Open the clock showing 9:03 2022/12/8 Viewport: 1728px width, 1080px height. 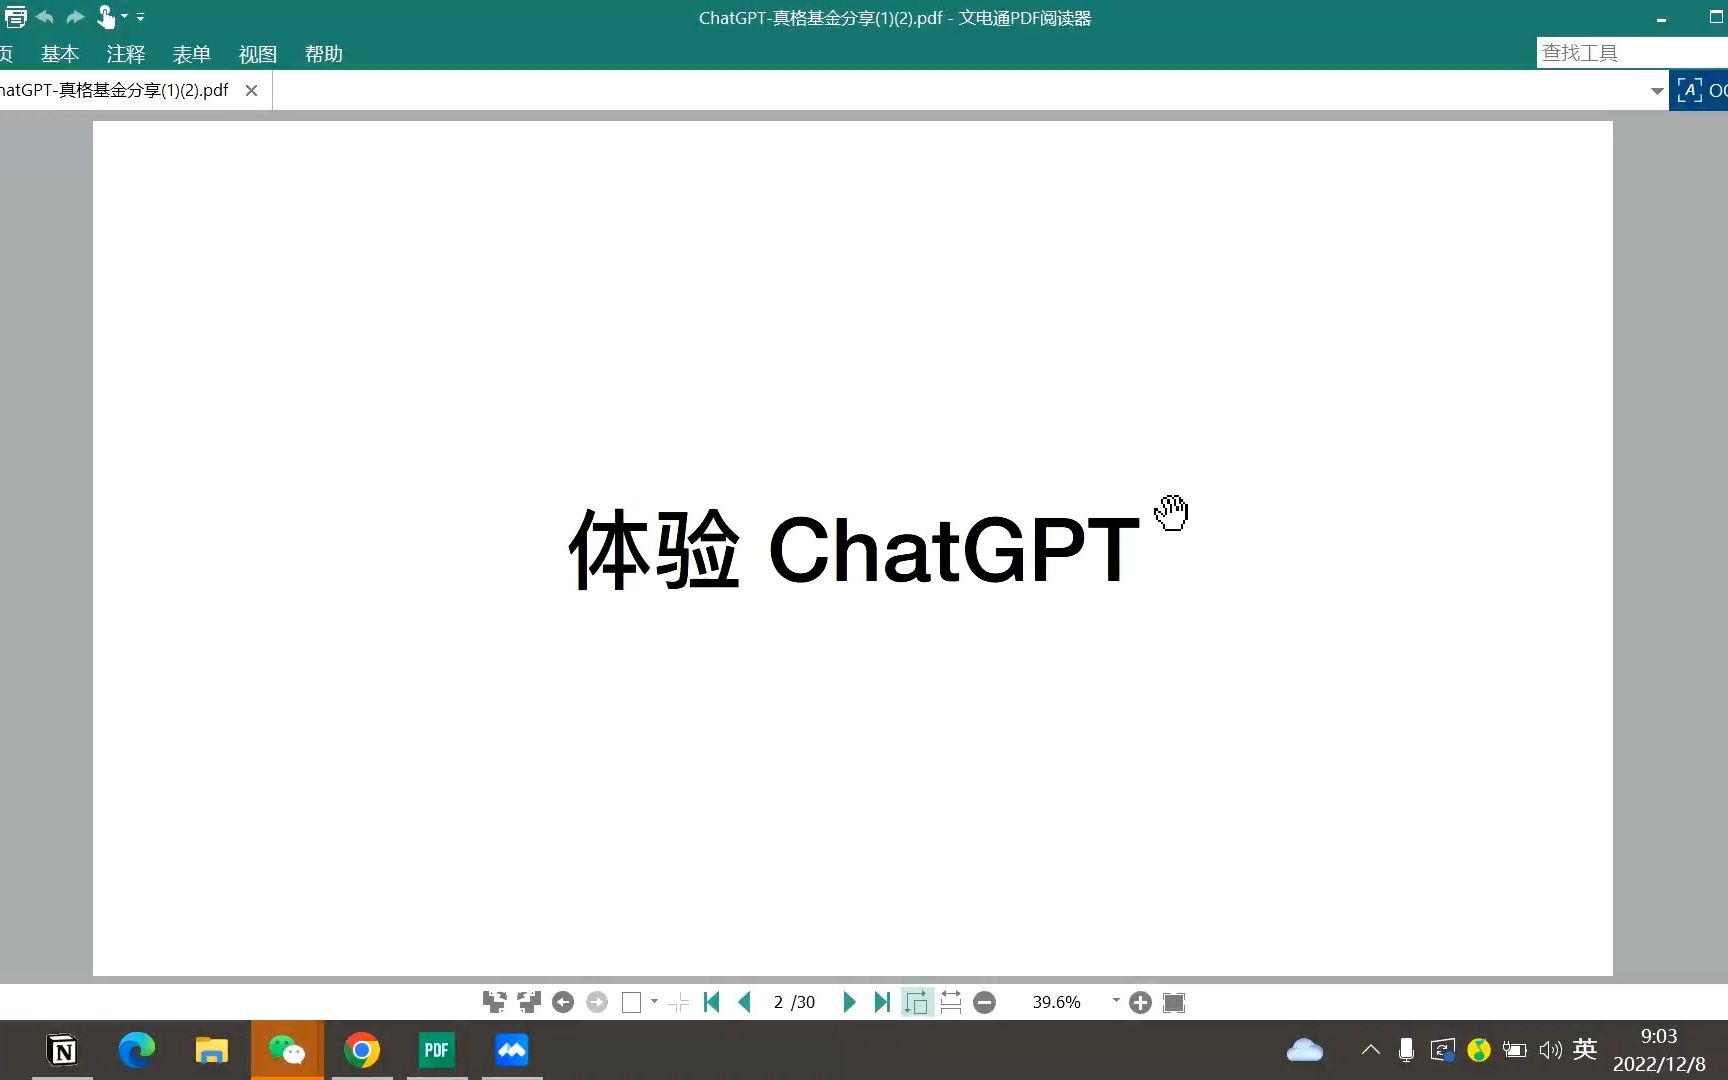pyautogui.click(x=1659, y=1050)
